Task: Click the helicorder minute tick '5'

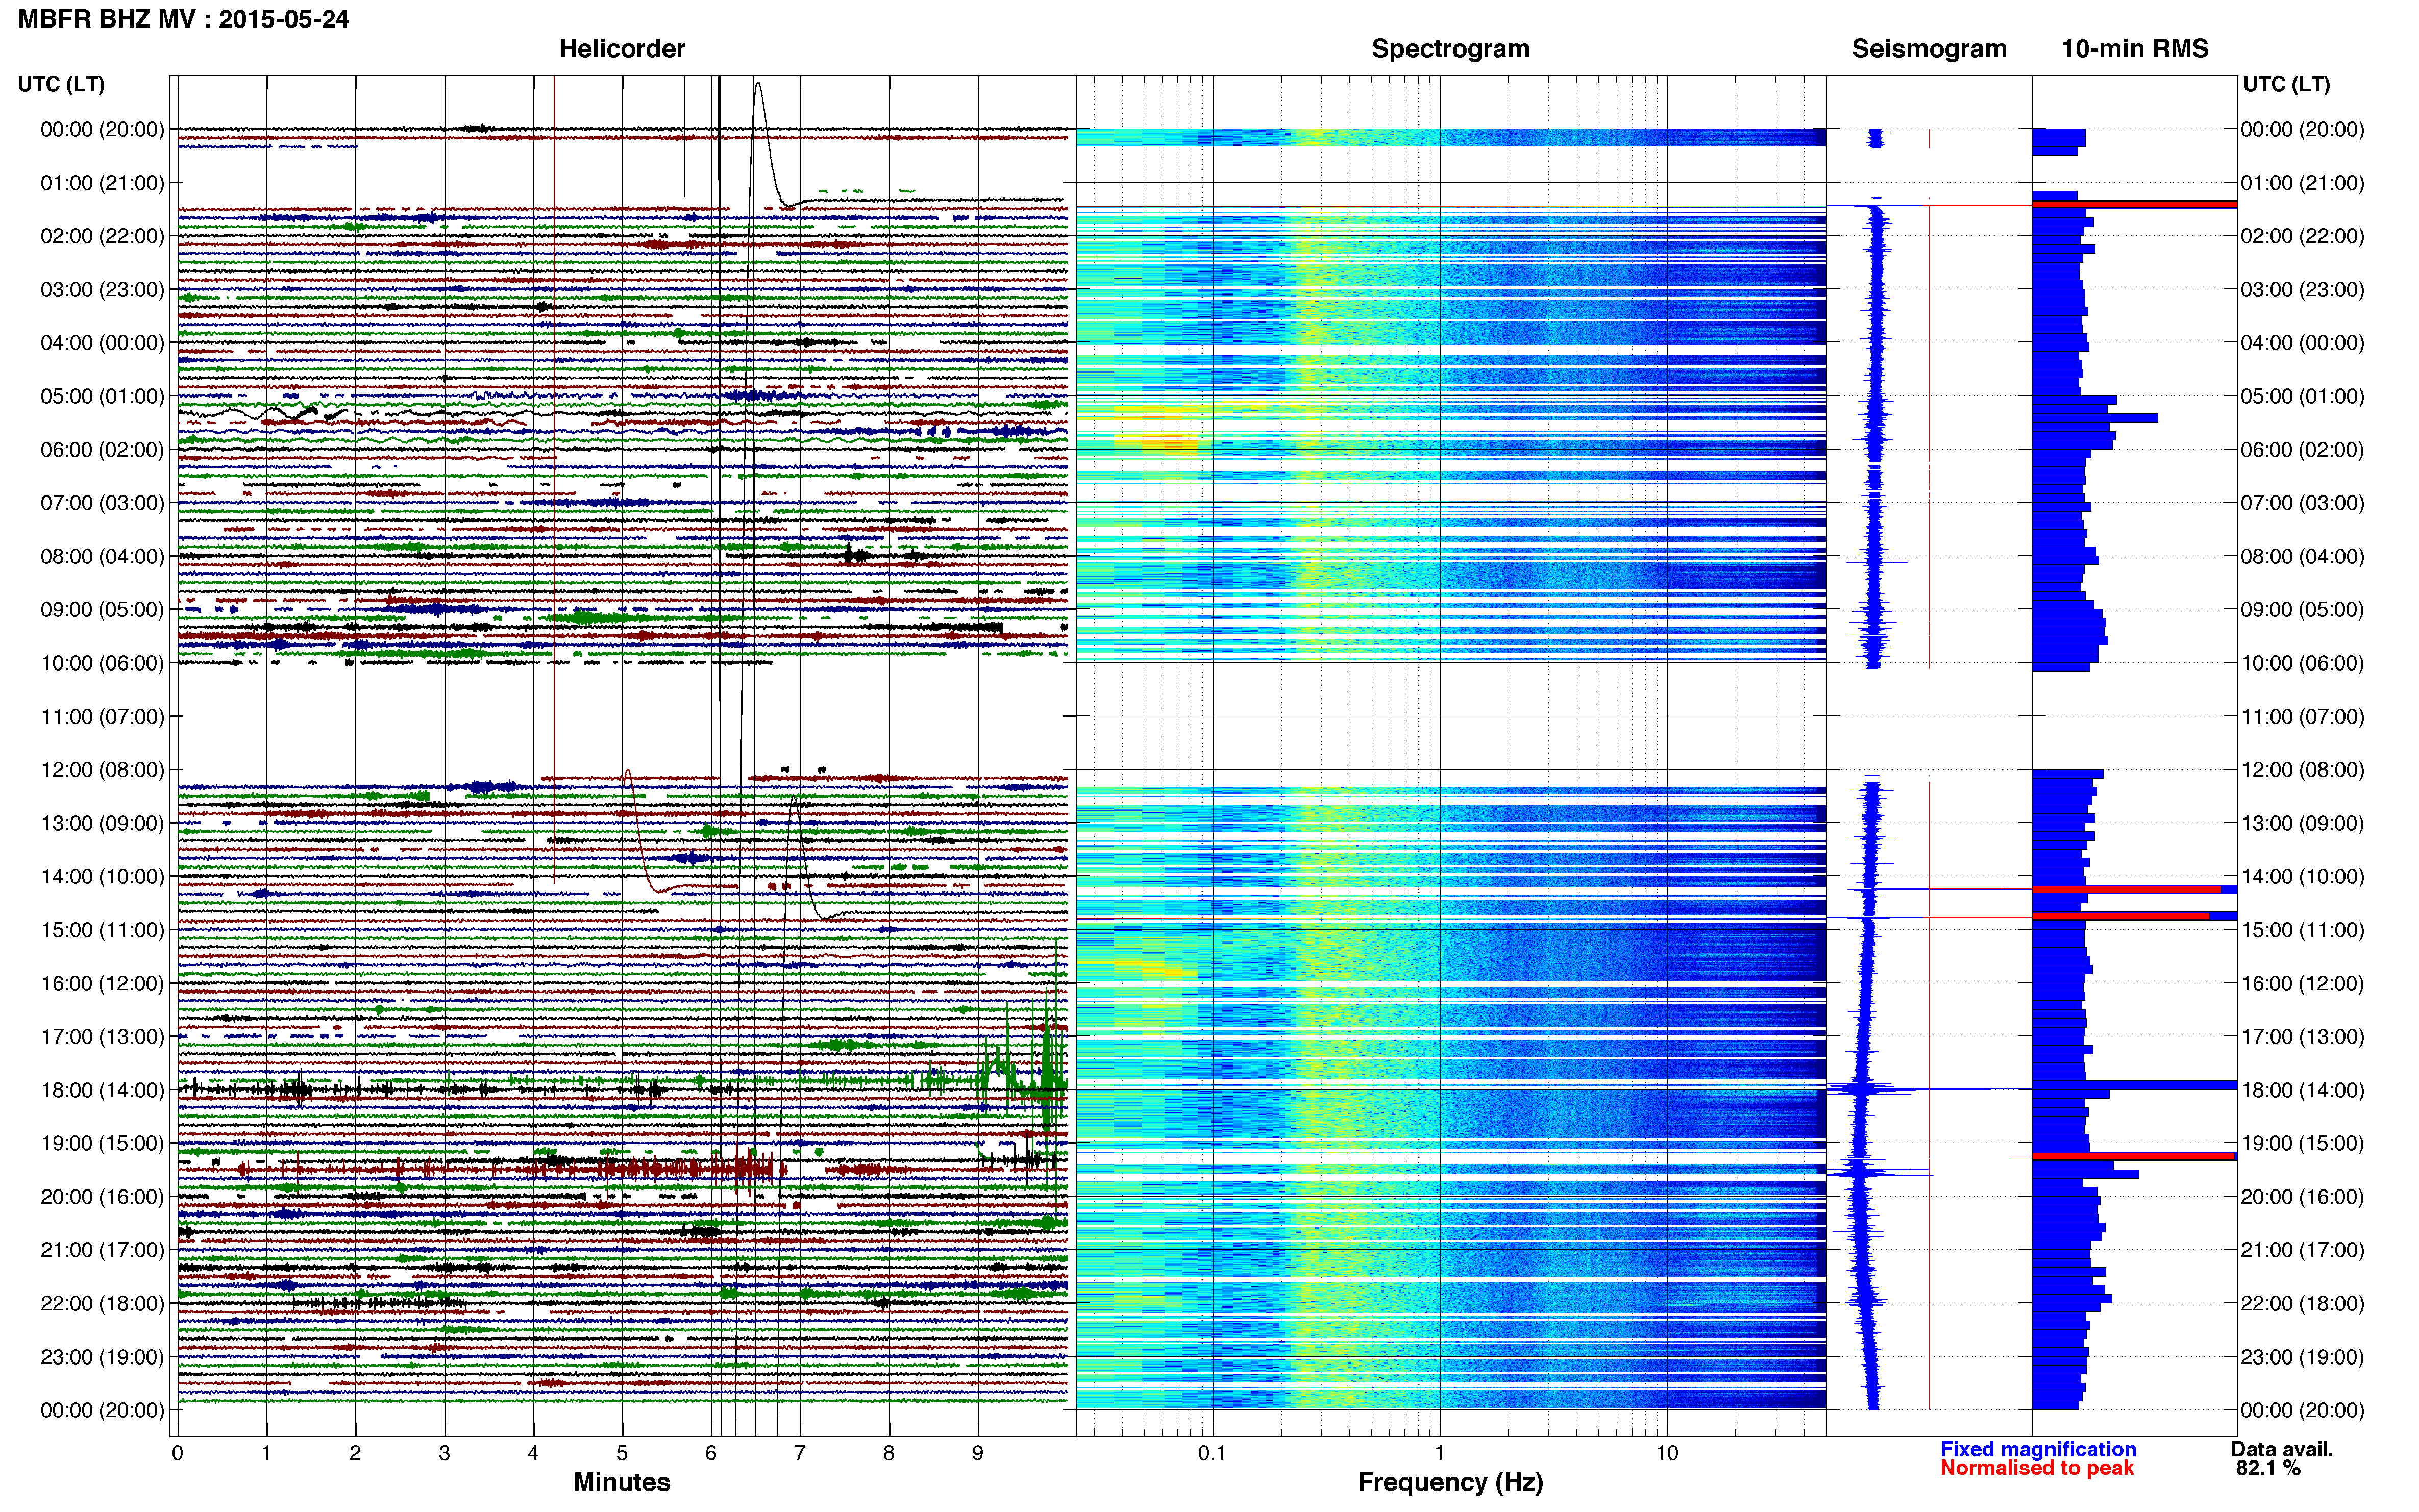Action: tap(622, 1453)
